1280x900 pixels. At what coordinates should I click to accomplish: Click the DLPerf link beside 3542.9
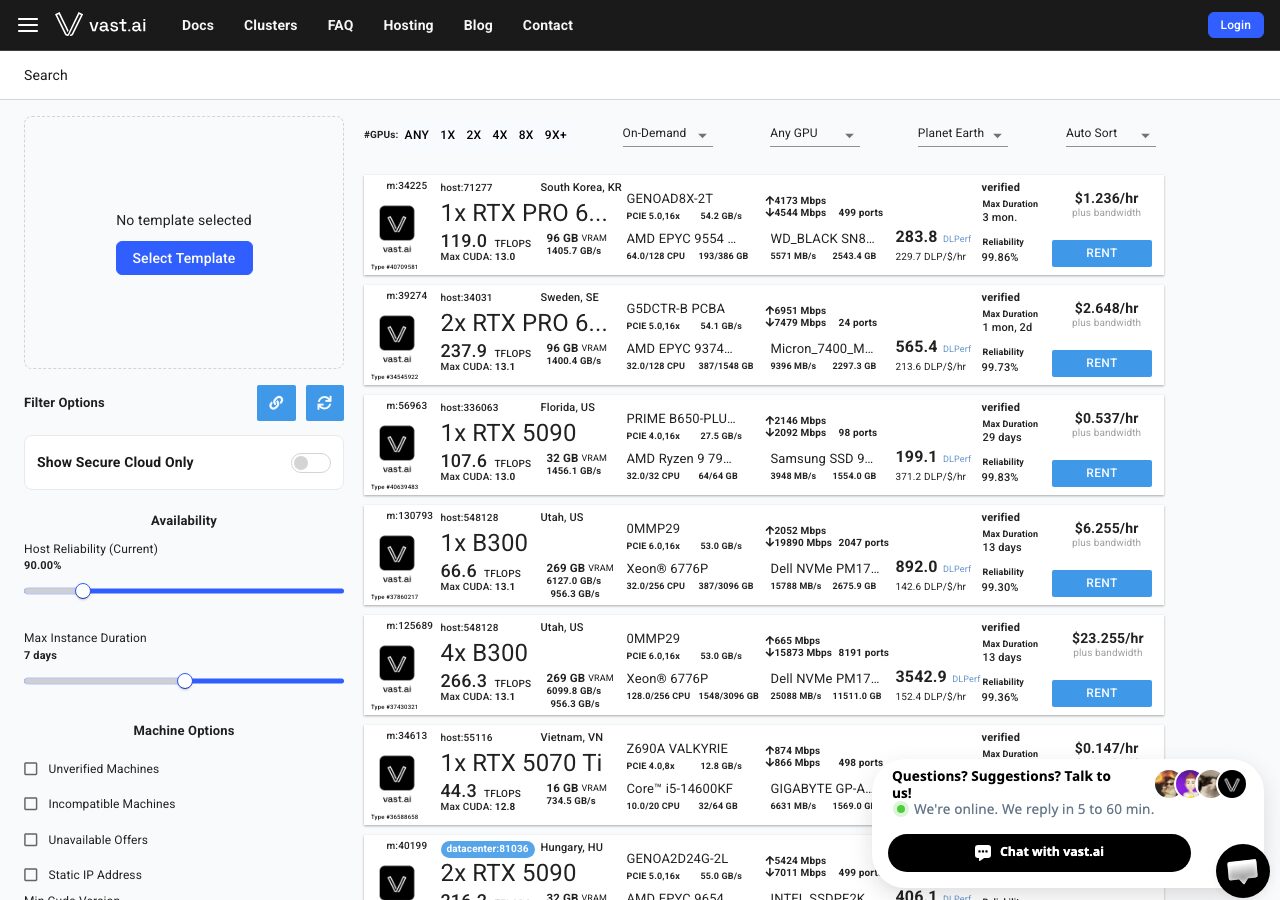[966, 679]
